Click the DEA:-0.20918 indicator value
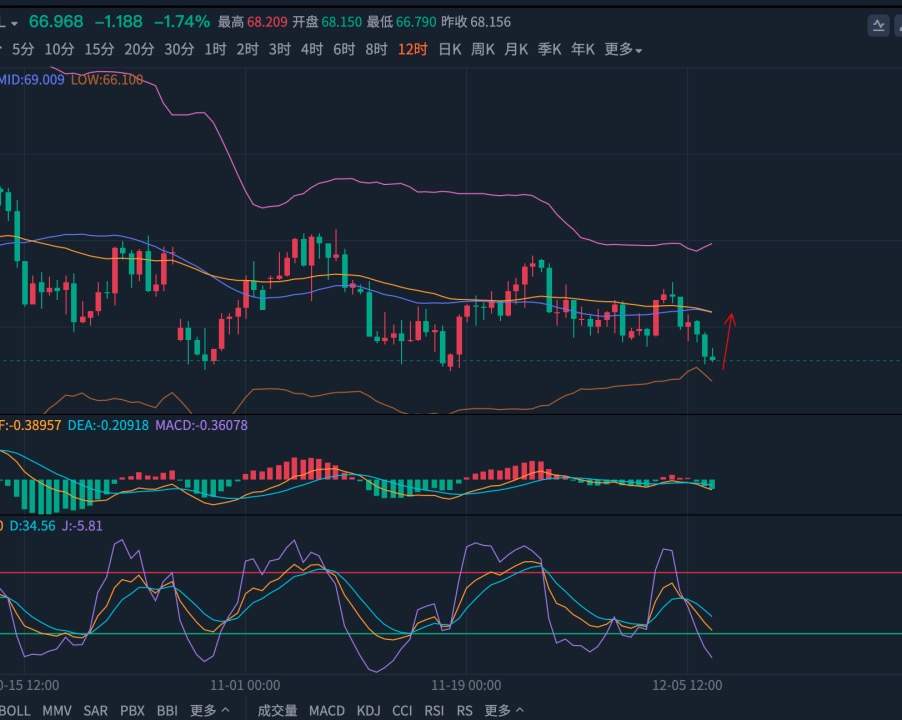The height and width of the screenshot is (720, 902). click(x=108, y=425)
